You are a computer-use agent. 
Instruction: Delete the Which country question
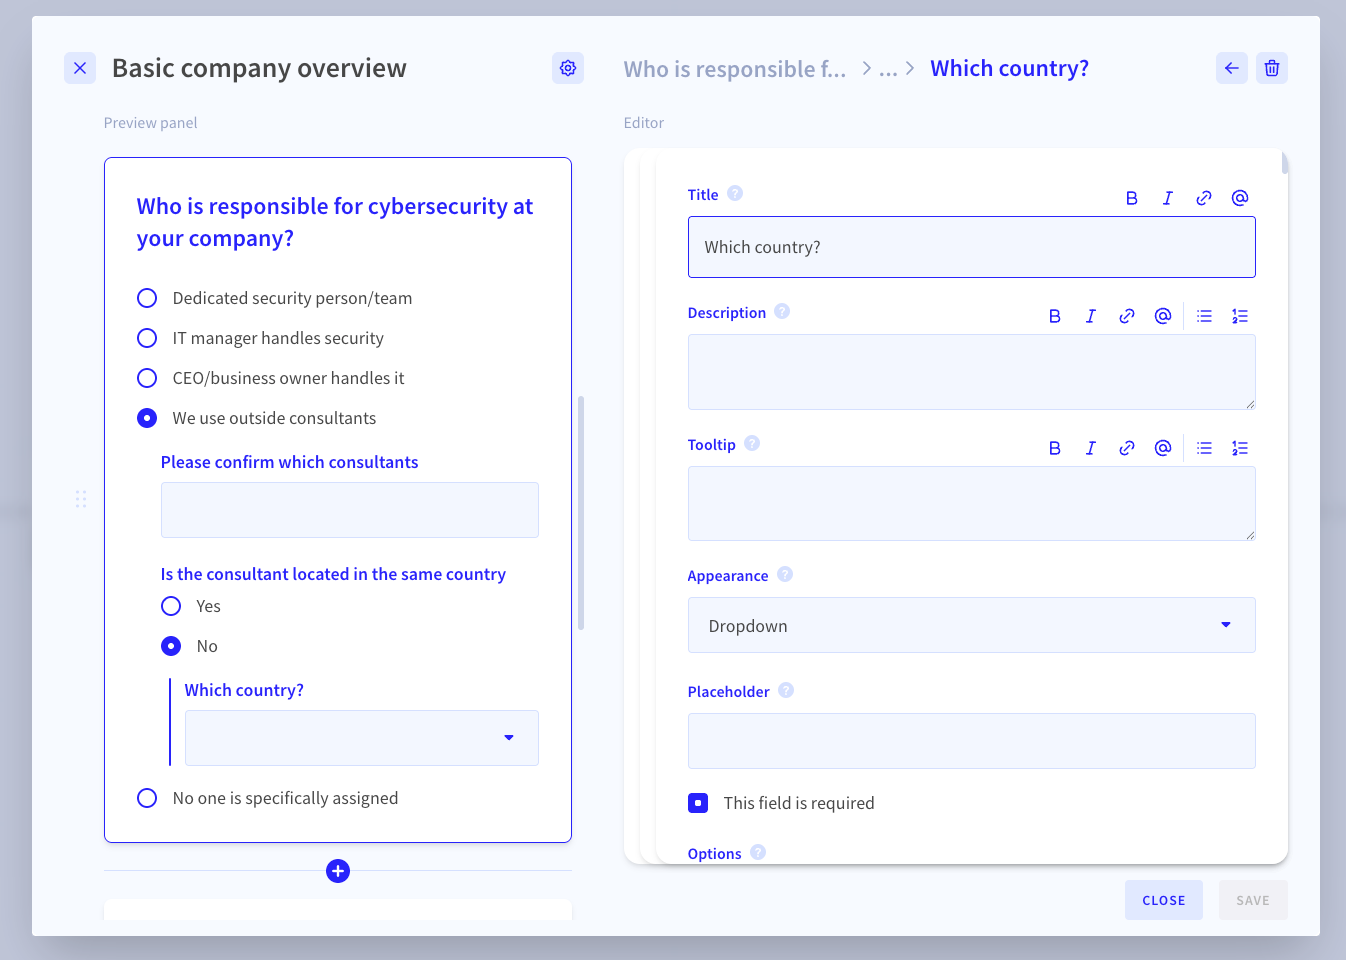tap(1272, 67)
